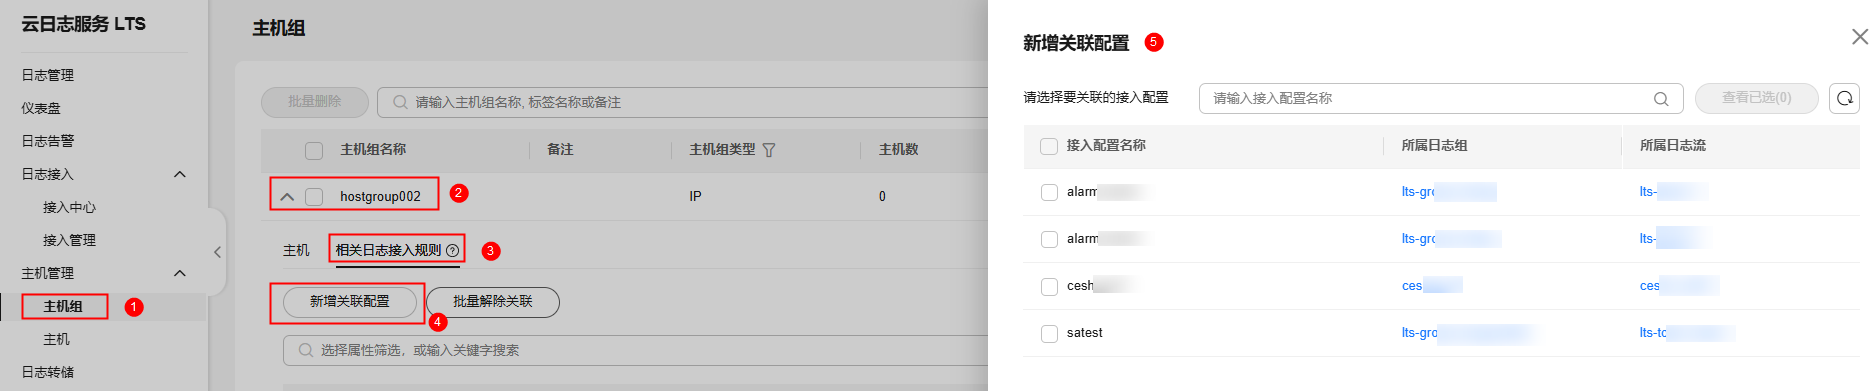Click the search magnifier in the access config field
Screen dimensions: 1872x391
[1661, 99]
